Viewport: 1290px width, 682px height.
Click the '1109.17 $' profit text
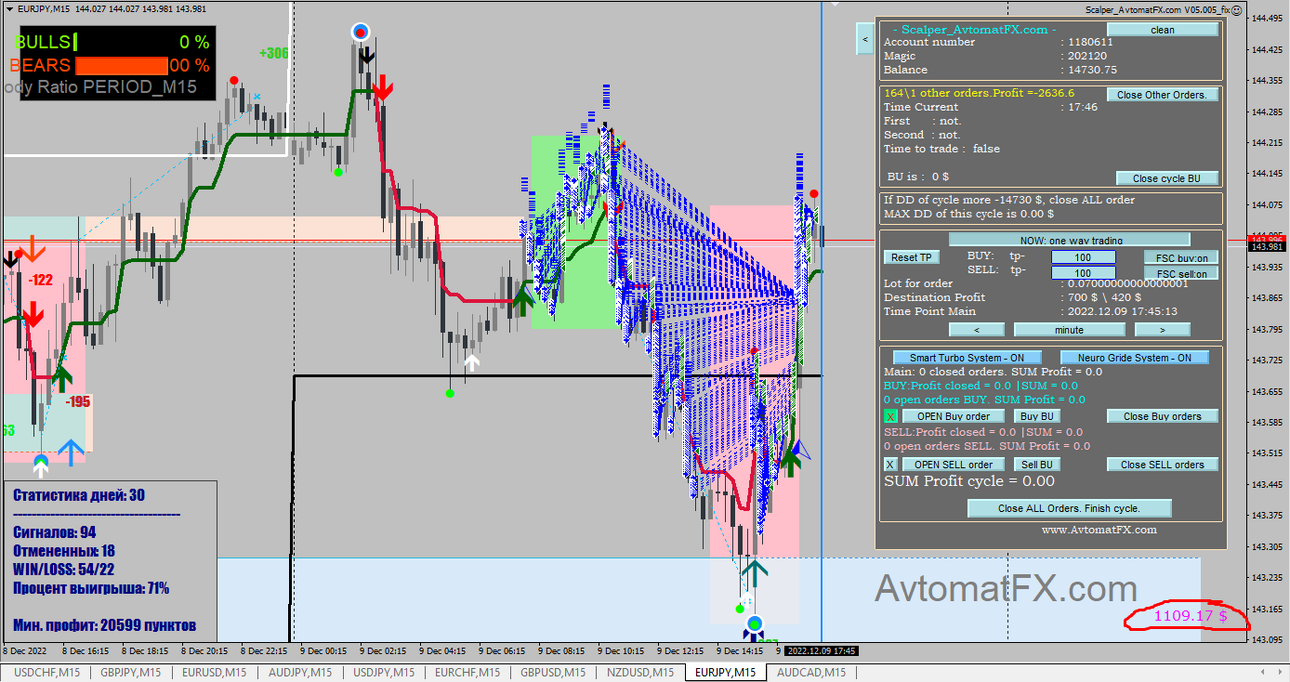1190,616
